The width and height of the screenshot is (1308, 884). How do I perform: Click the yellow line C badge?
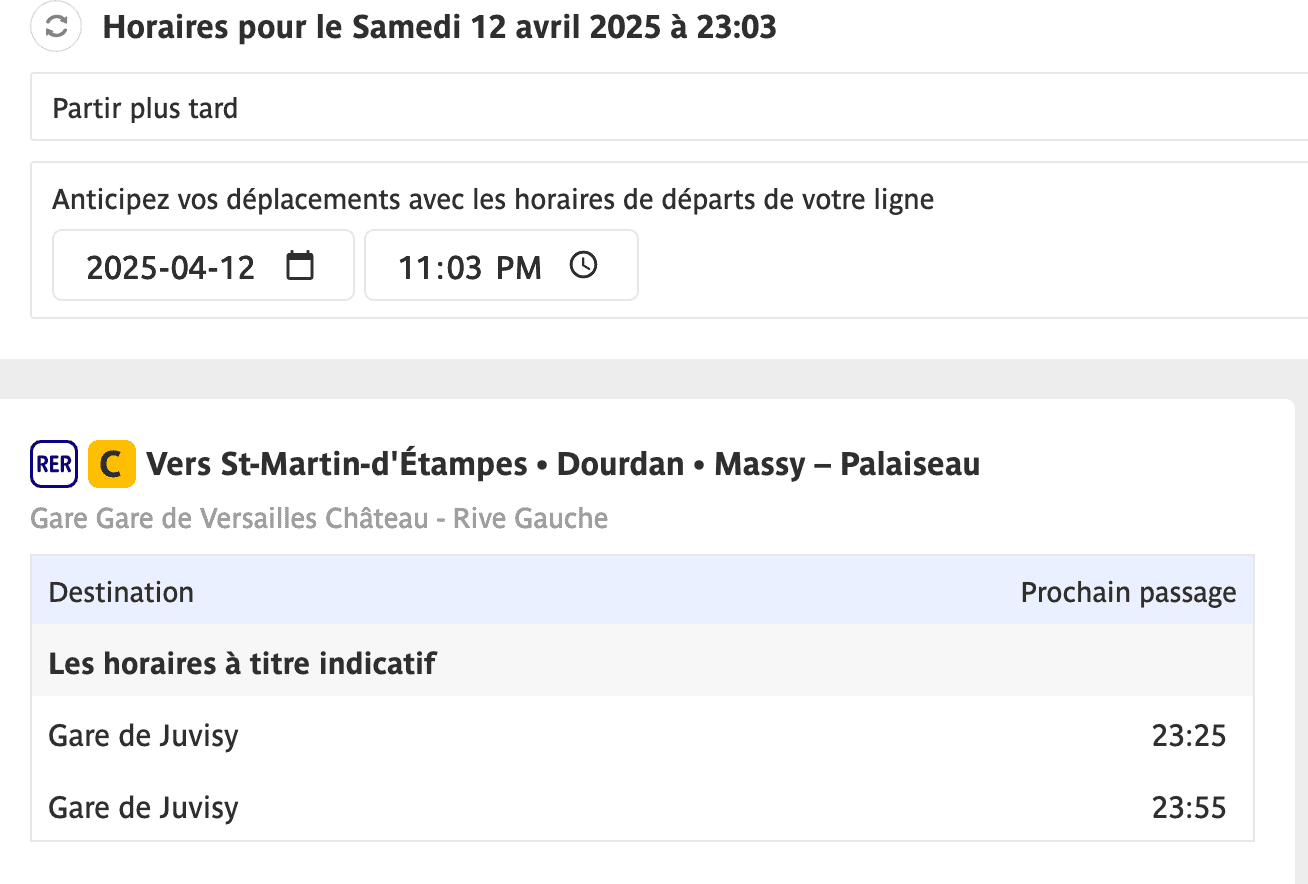(111, 465)
